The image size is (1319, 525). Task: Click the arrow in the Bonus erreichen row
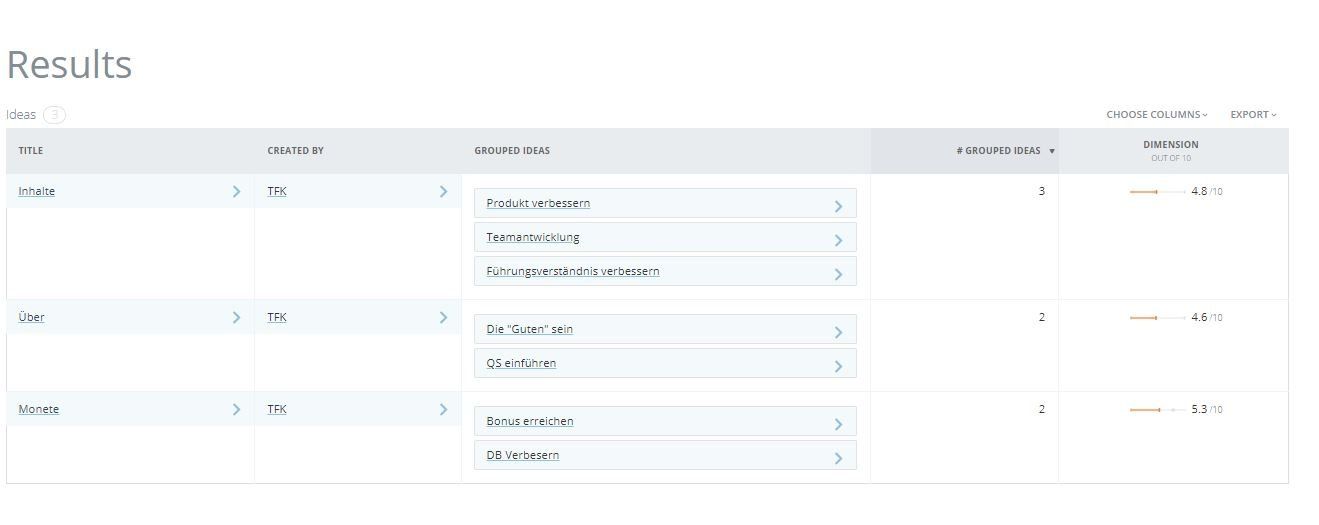click(838, 424)
